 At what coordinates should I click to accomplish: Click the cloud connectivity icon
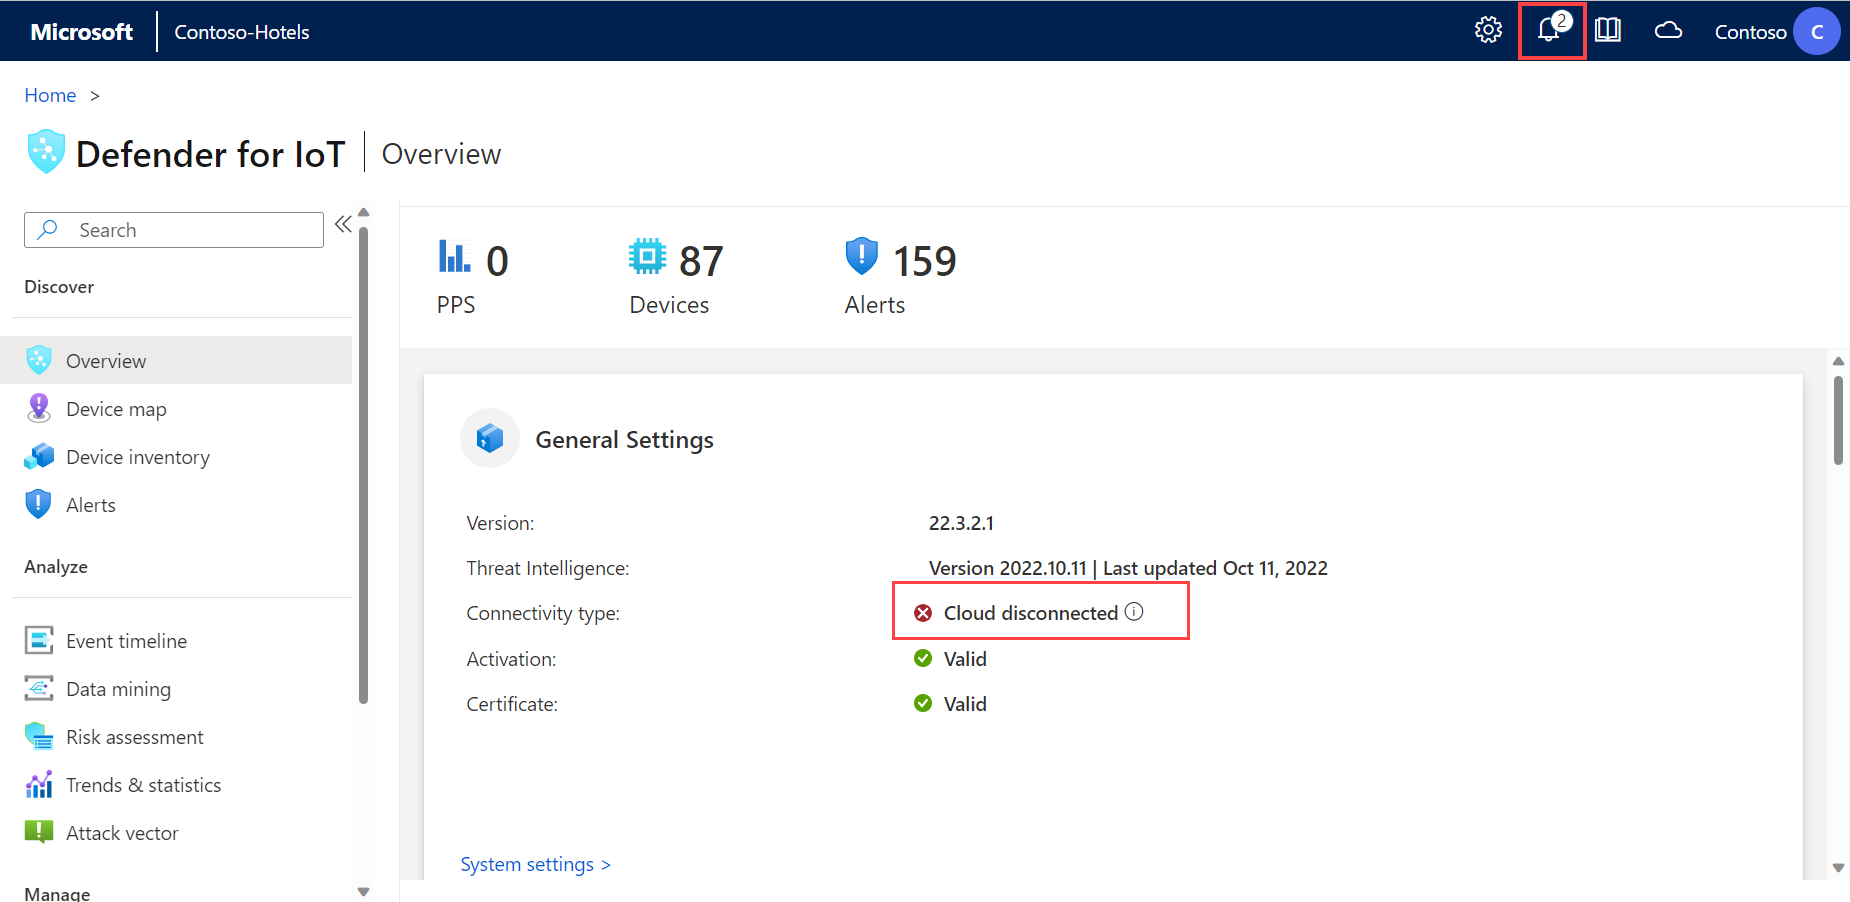(1668, 31)
